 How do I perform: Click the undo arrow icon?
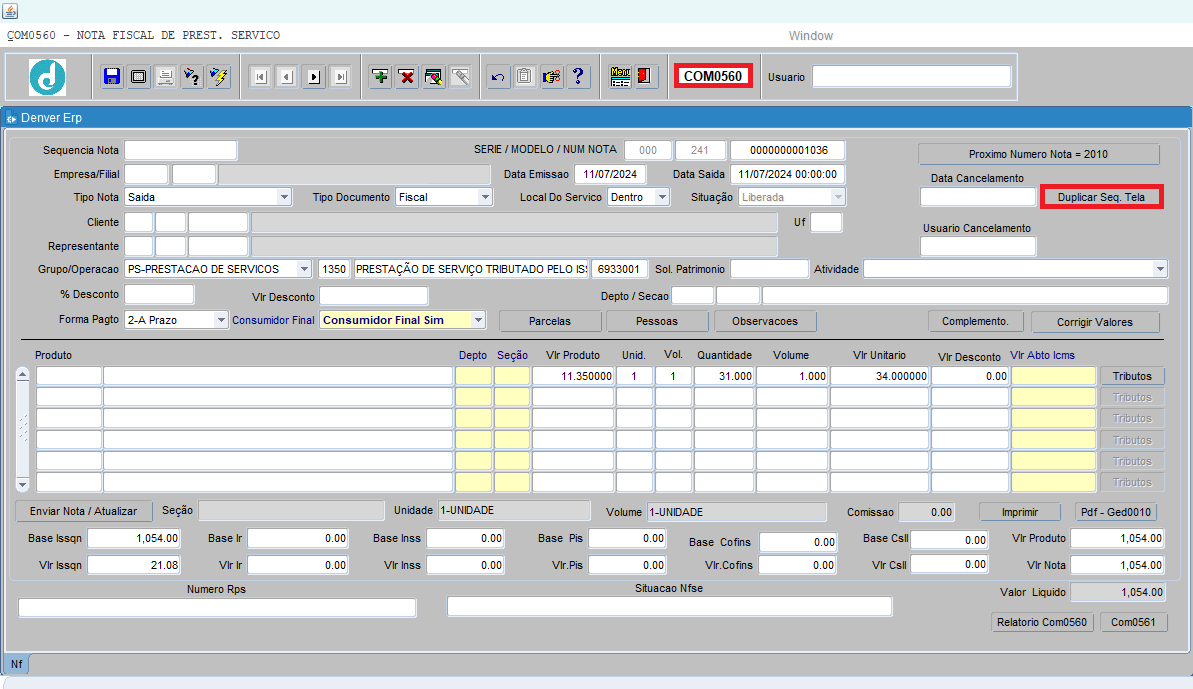tap(498, 77)
